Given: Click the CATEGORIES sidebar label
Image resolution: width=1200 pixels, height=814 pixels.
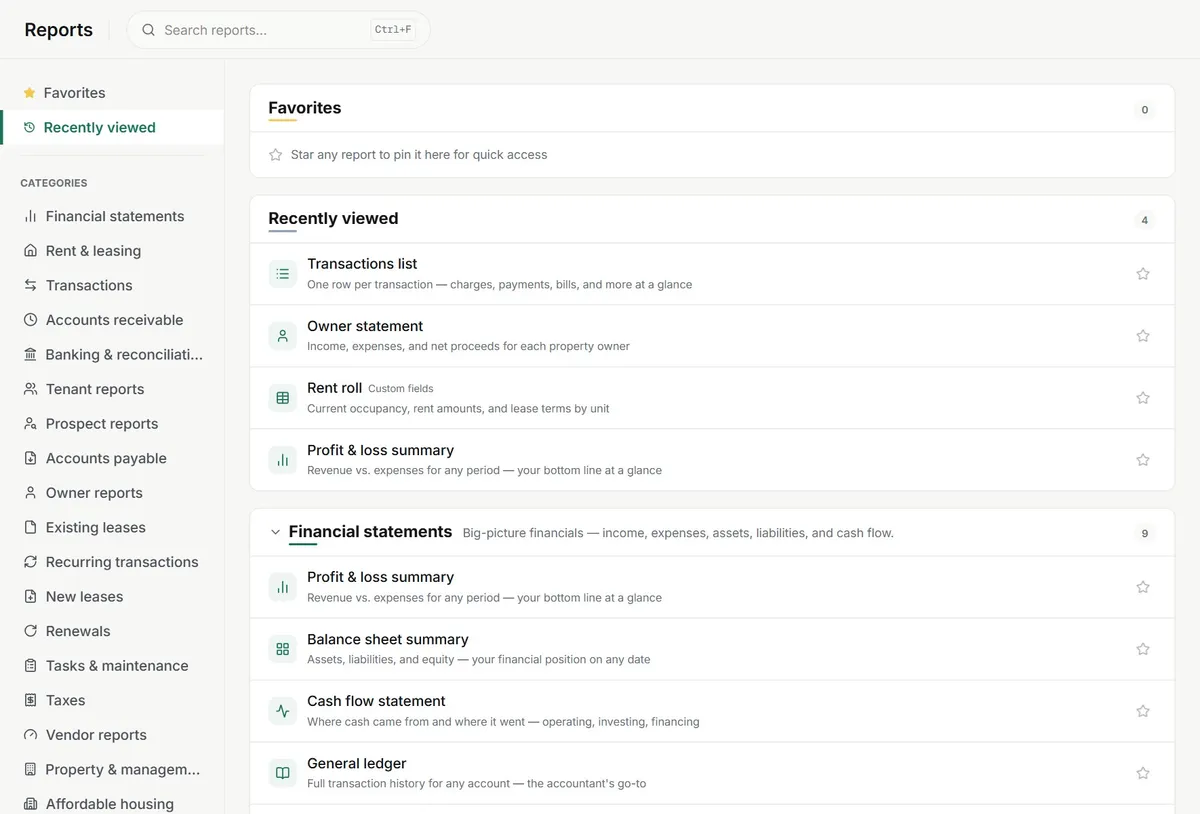Looking at the screenshot, I should point(54,183).
